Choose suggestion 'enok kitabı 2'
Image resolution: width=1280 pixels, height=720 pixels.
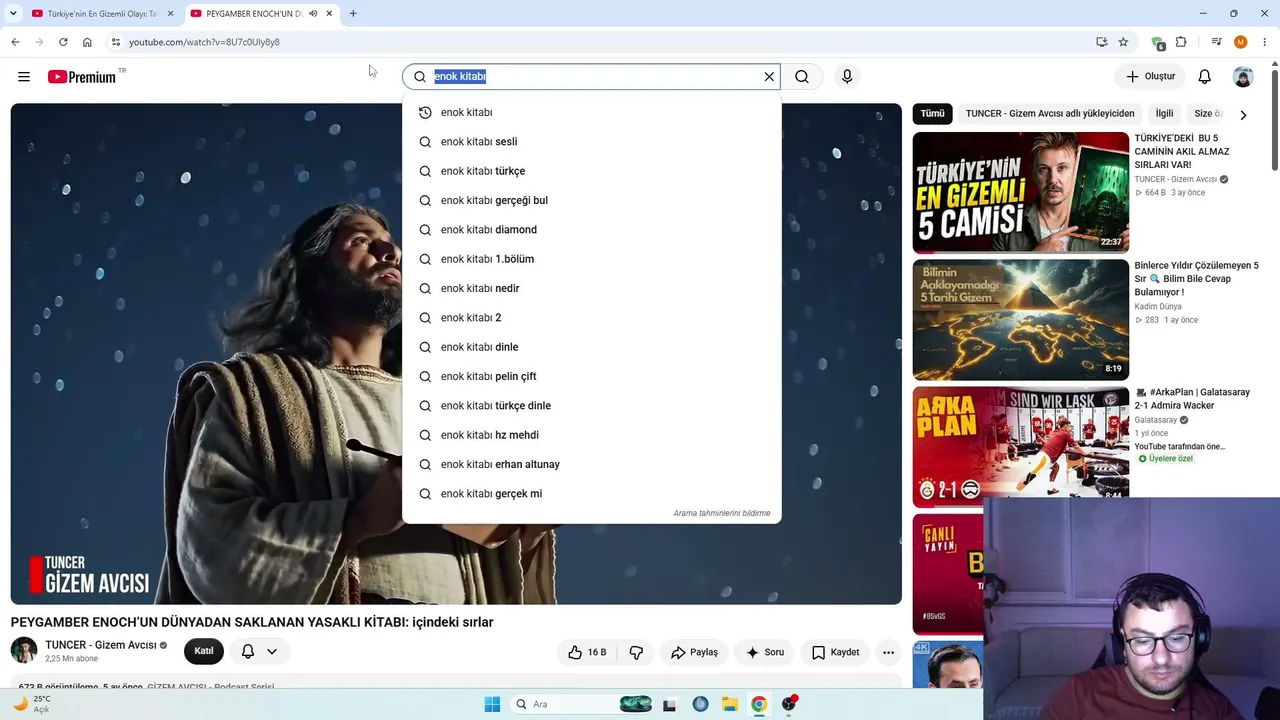[592, 318]
